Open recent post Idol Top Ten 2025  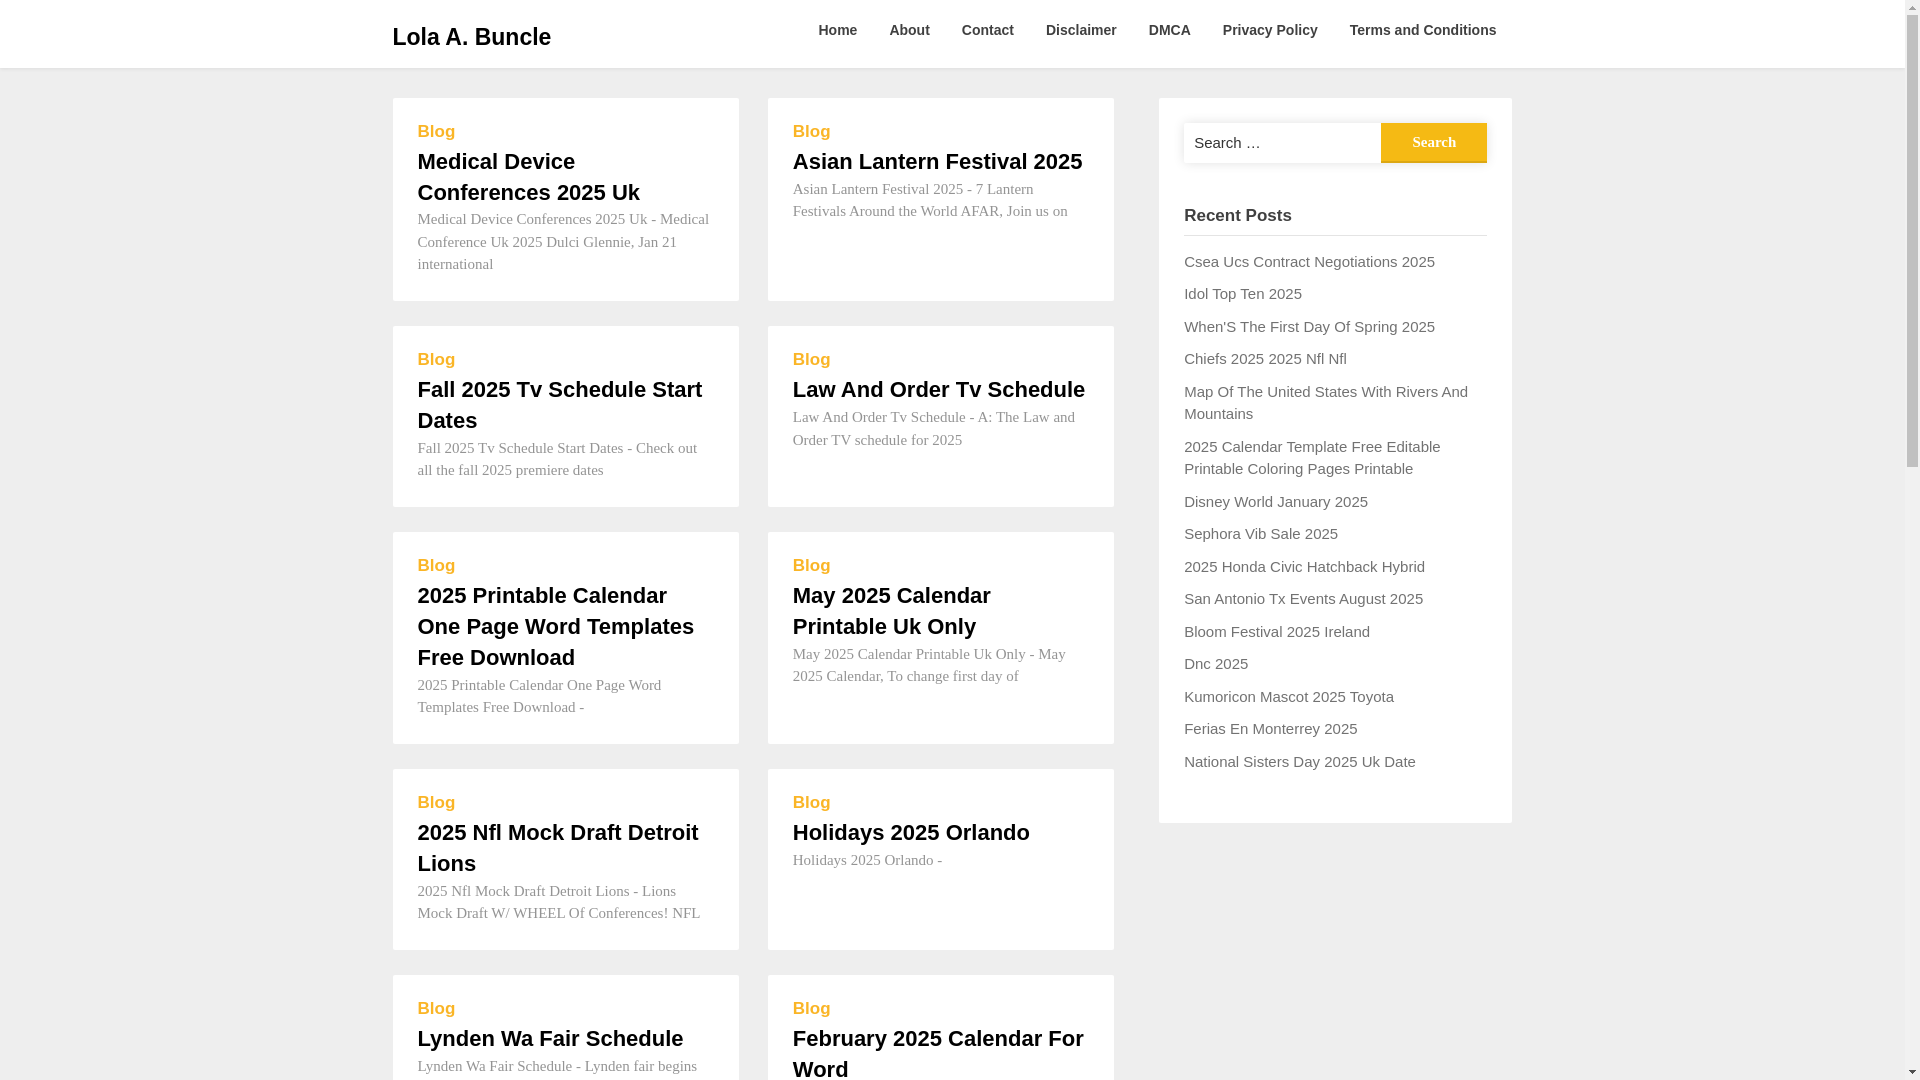pos(1243,294)
